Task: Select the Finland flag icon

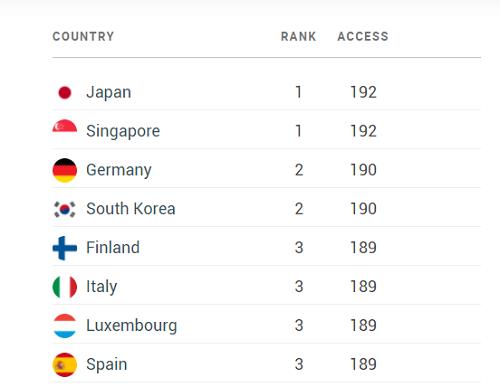Action: coord(65,248)
